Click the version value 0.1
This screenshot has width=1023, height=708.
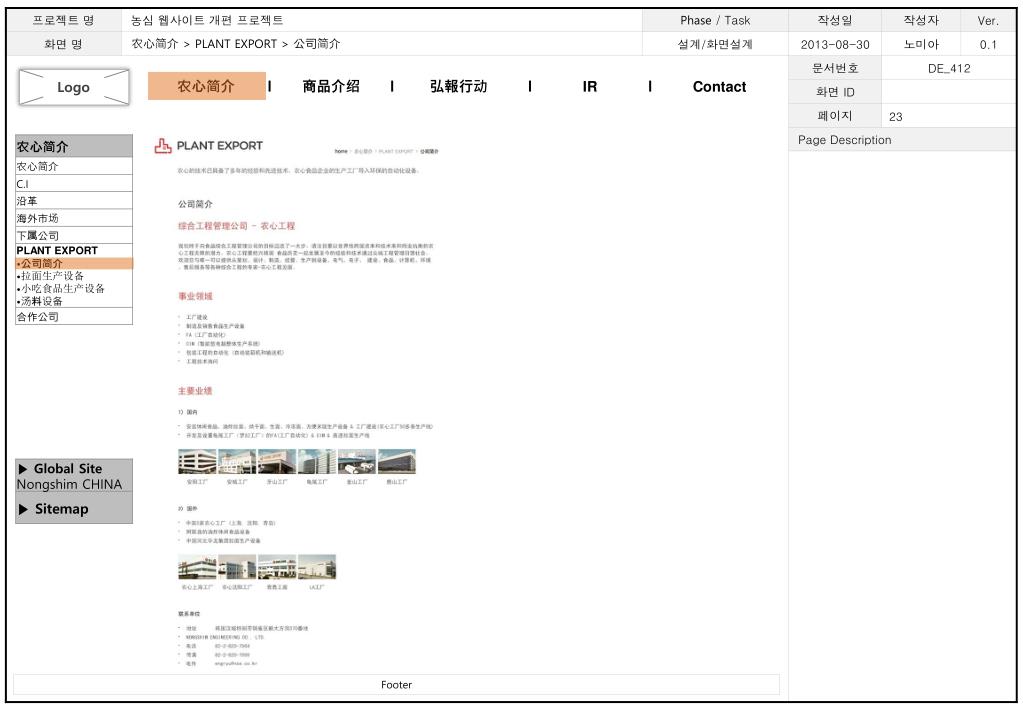(x=988, y=44)
